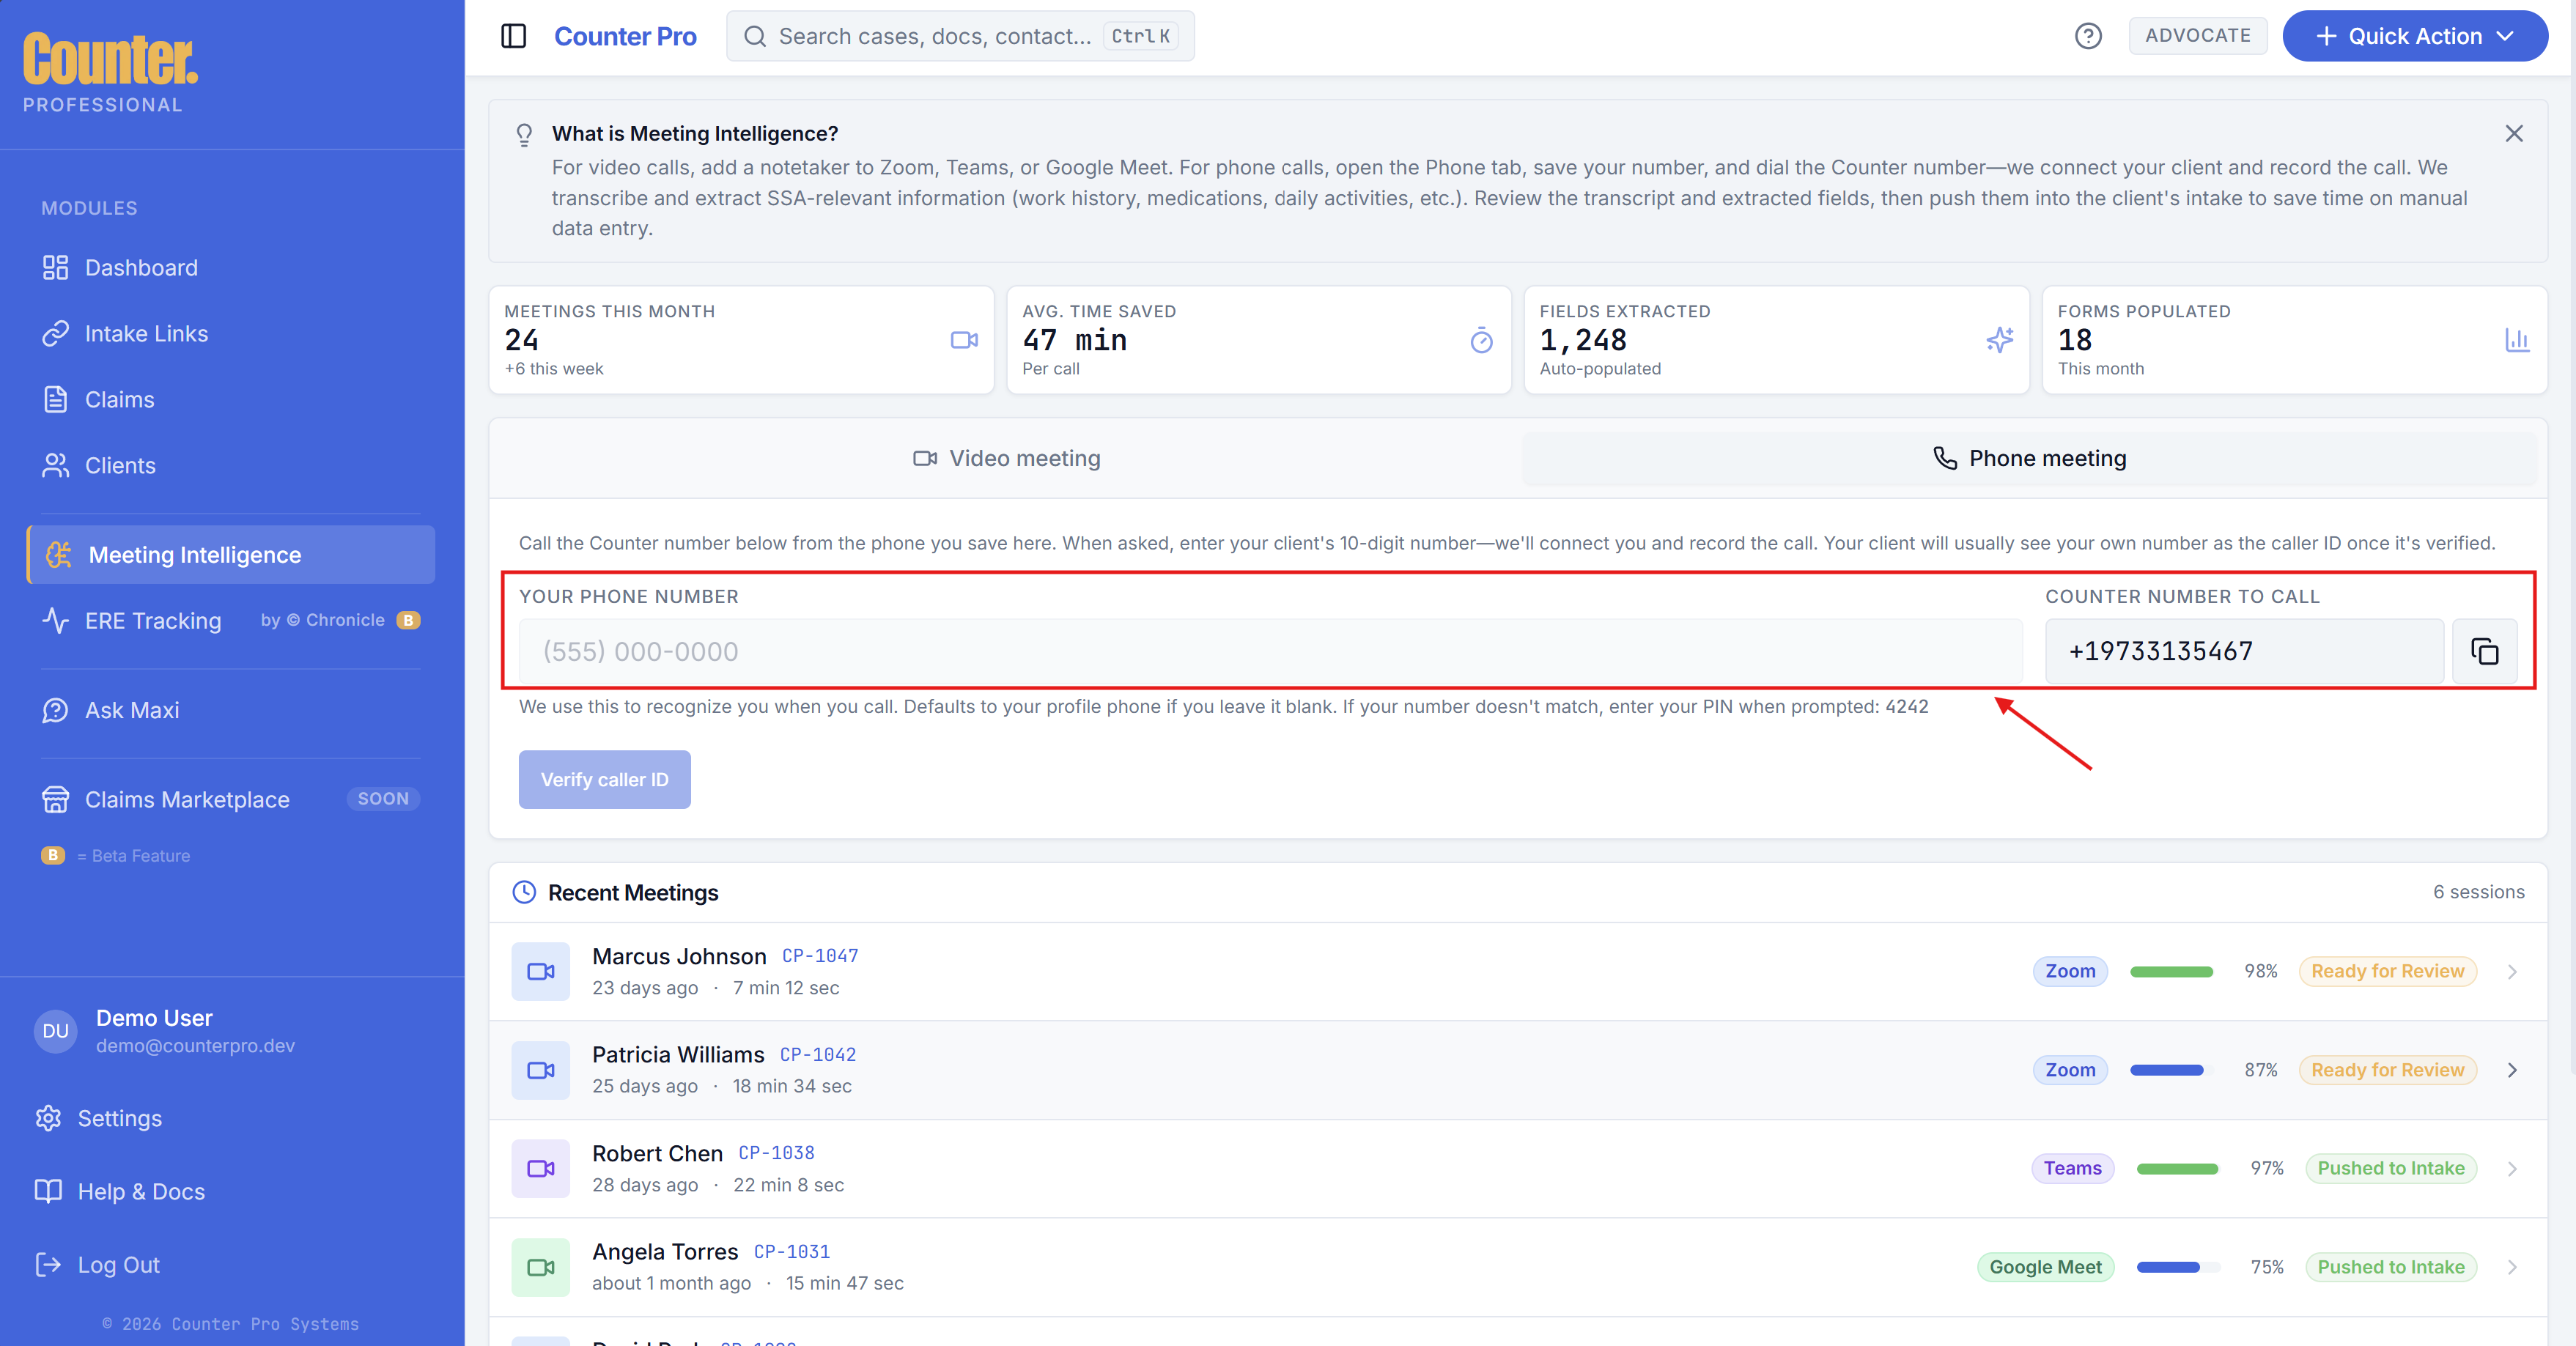Click Marcus Johnson's 98% confidence bar

2171,972
